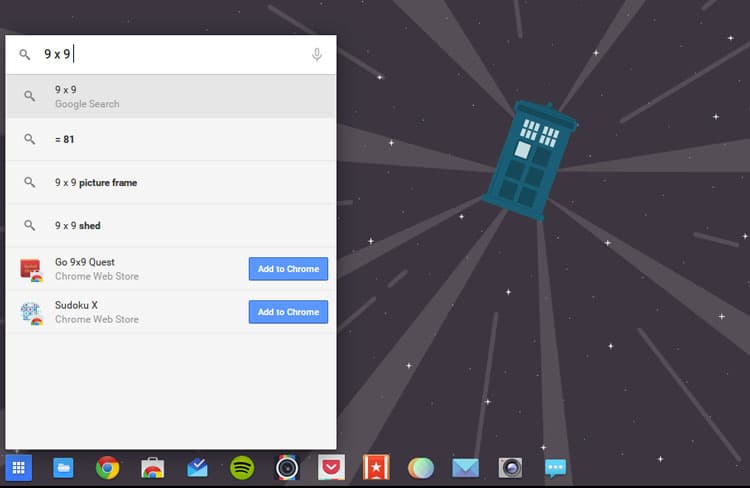The image size is (750, 488).
Task: Click the microphone voice search icon
Action: coord(317,55)
